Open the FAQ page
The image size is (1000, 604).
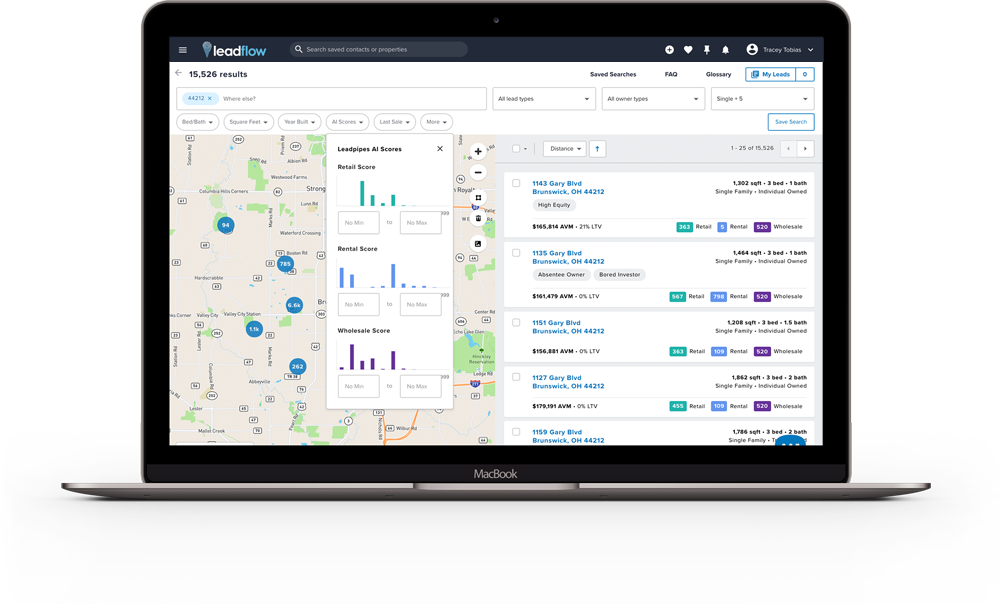[x=671, y=75]
